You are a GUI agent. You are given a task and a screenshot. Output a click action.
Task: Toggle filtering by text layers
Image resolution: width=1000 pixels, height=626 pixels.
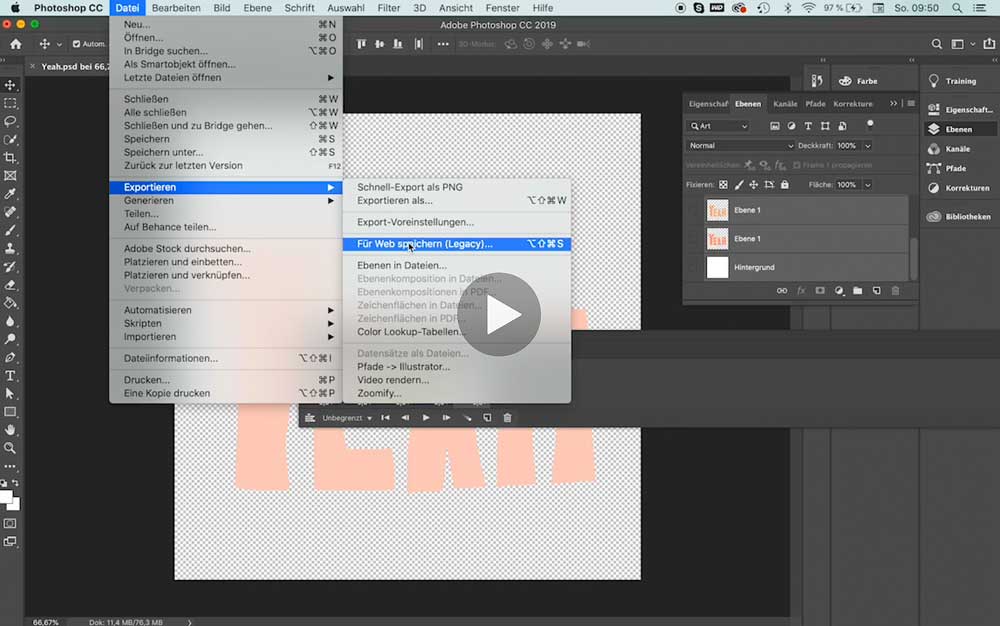[x=807, y=126]
